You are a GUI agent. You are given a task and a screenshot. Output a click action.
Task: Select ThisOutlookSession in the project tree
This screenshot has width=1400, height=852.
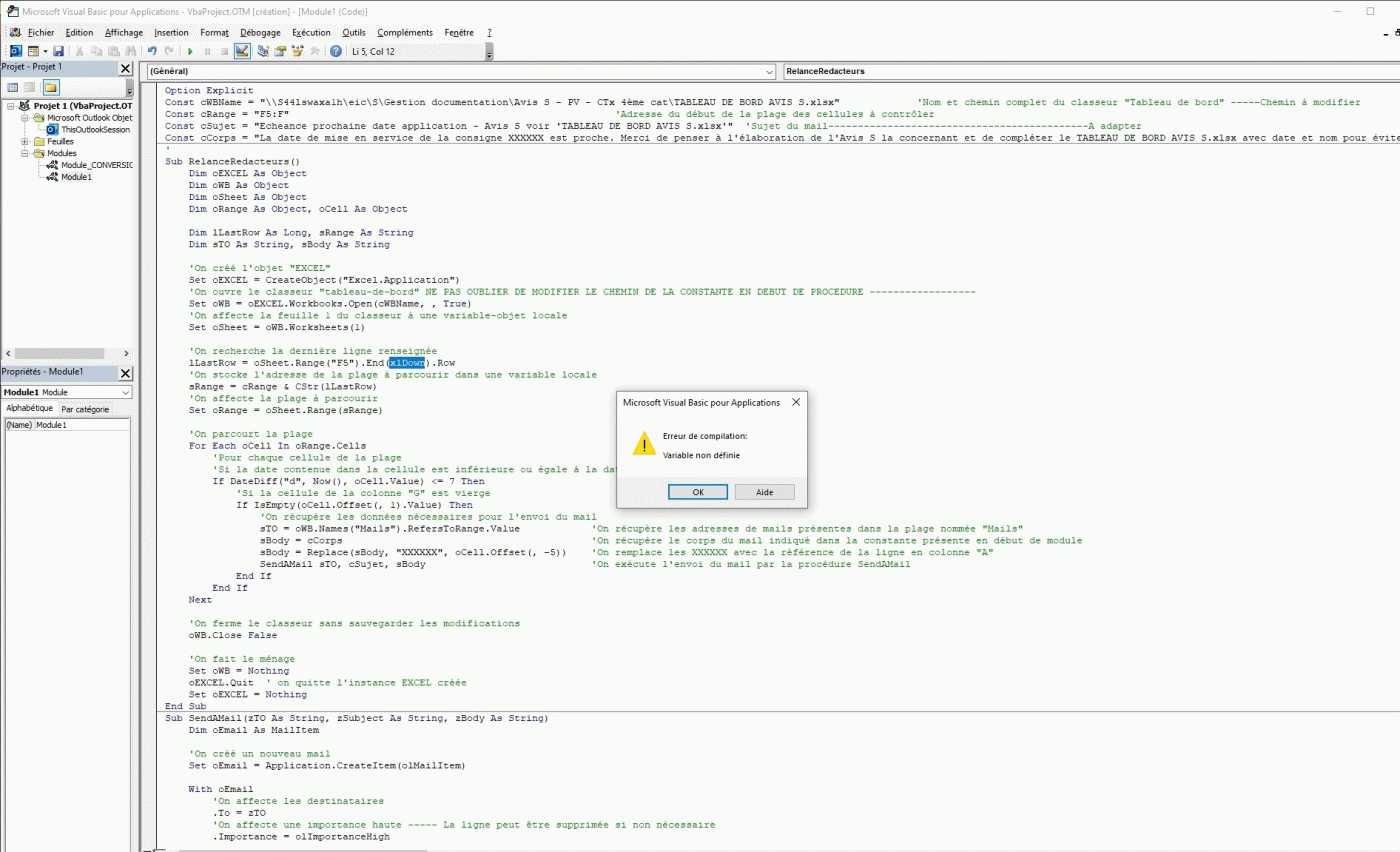[95, 129]
